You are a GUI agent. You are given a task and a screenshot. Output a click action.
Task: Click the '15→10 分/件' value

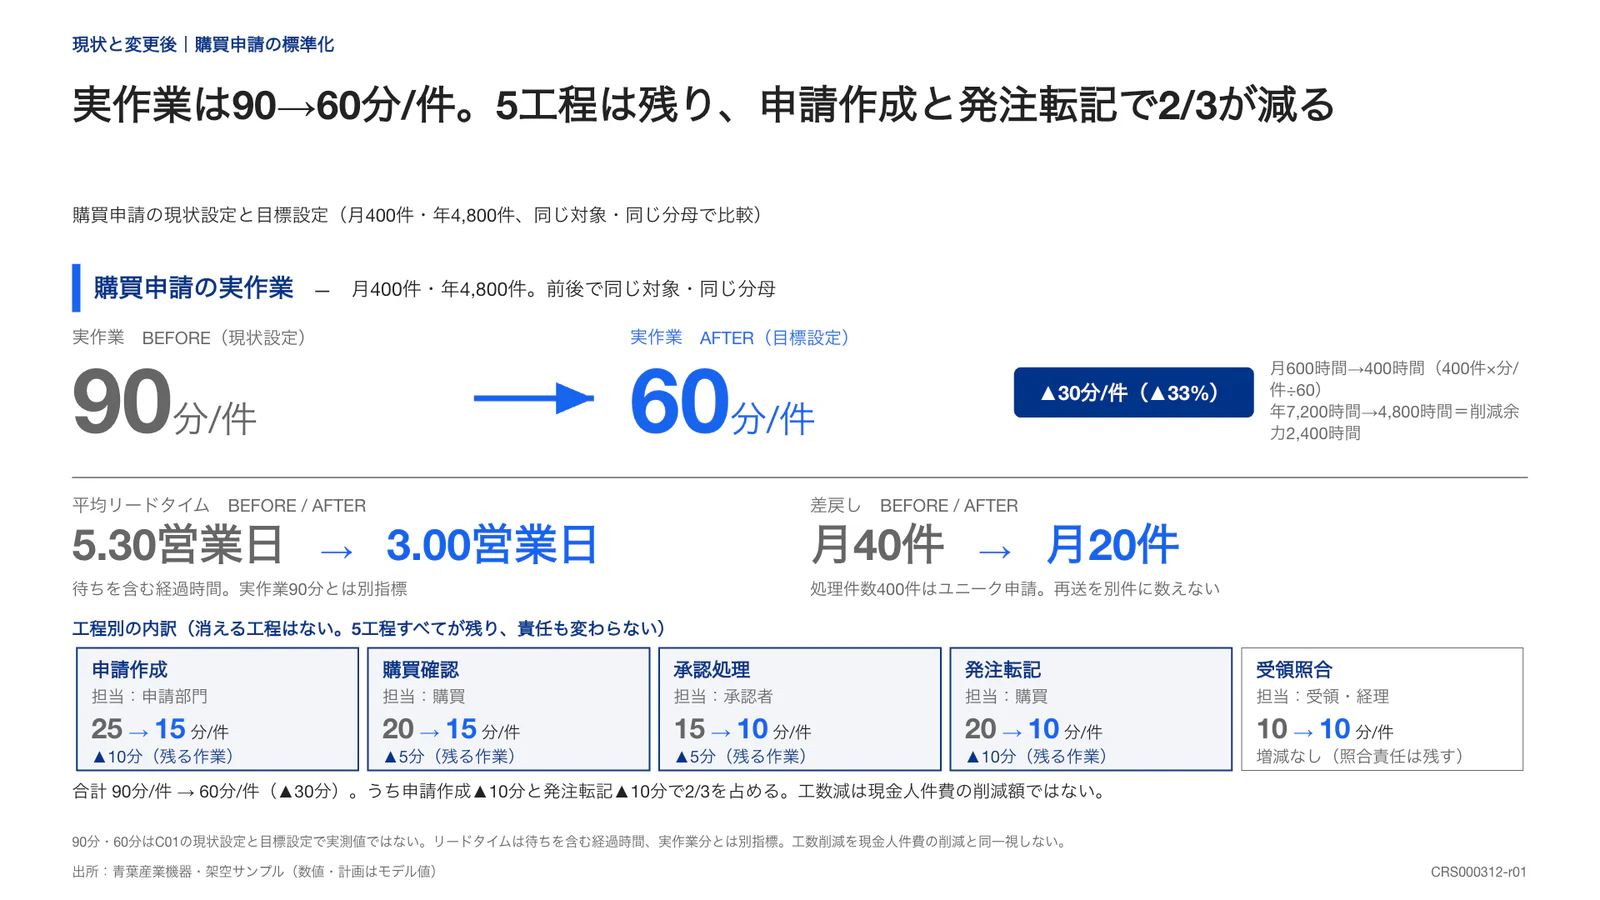[x=742, y=729]
